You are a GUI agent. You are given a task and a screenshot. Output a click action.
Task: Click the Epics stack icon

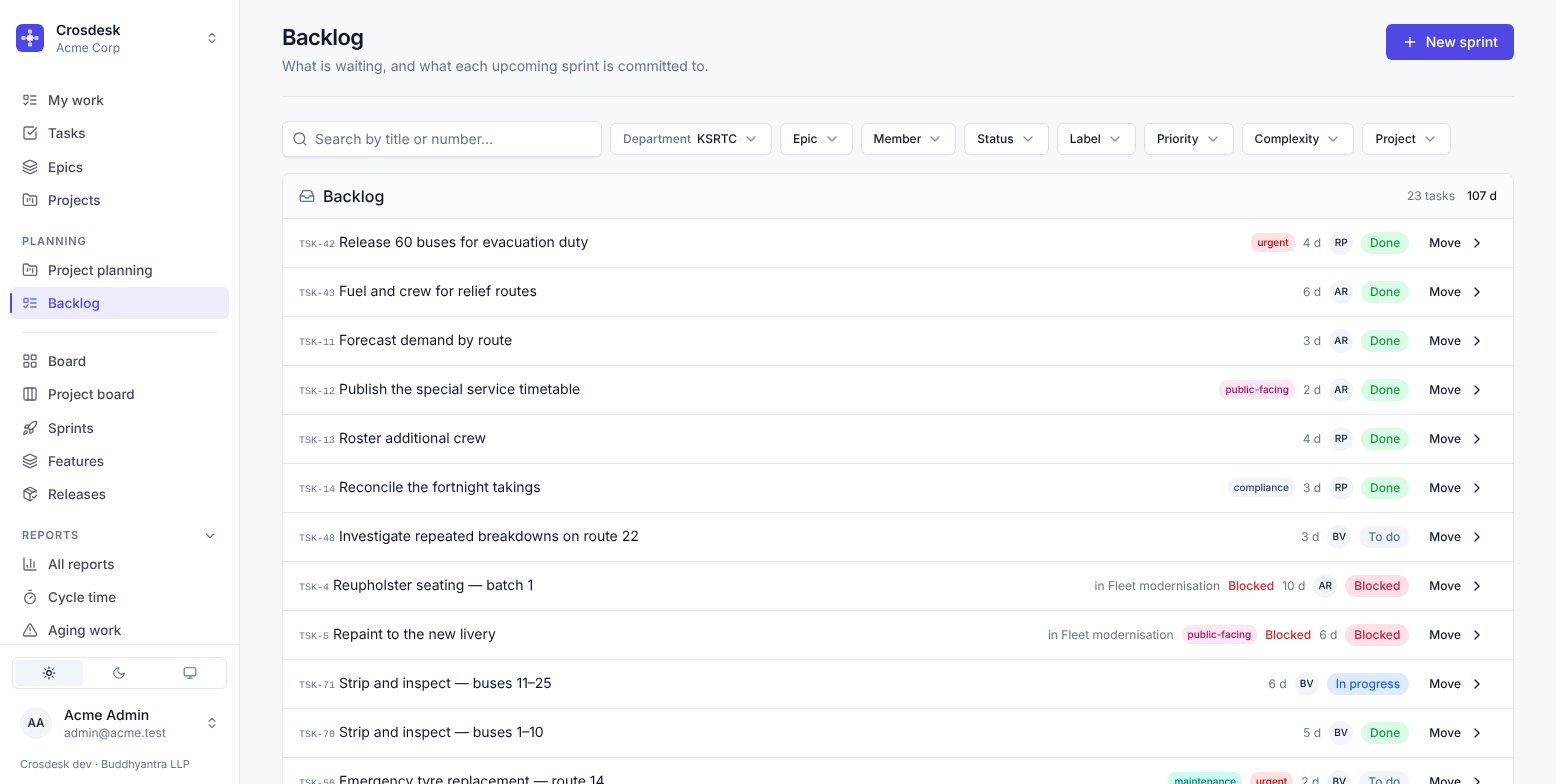30,167
